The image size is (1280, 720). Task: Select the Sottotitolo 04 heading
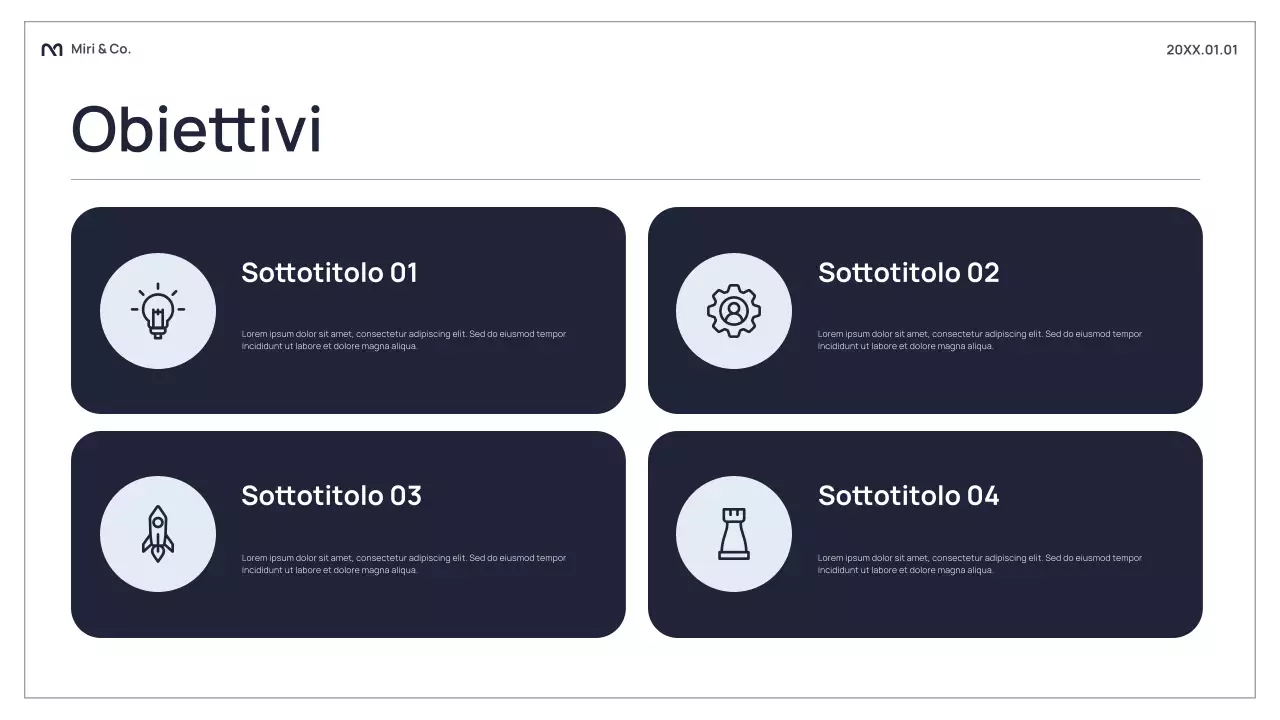[x=908, y=496]
